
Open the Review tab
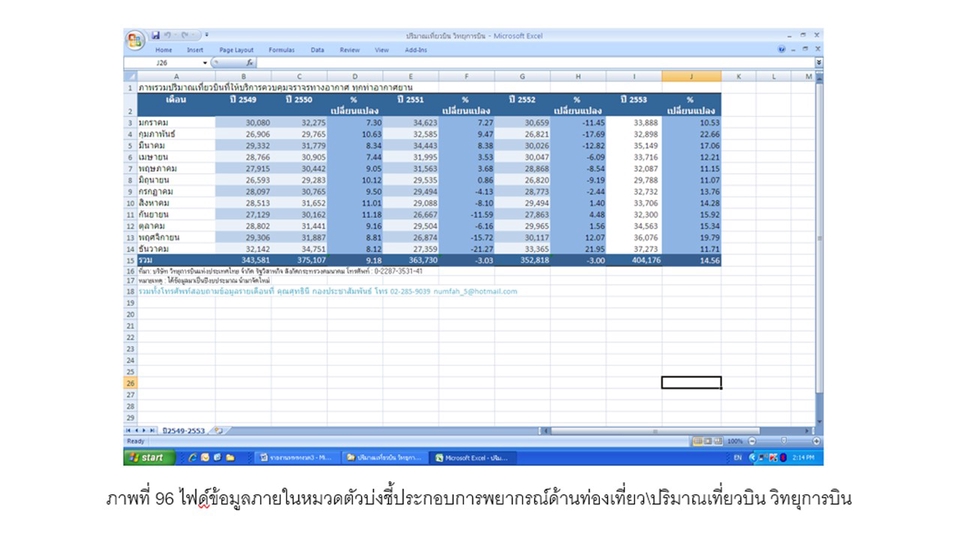[350, 50]
